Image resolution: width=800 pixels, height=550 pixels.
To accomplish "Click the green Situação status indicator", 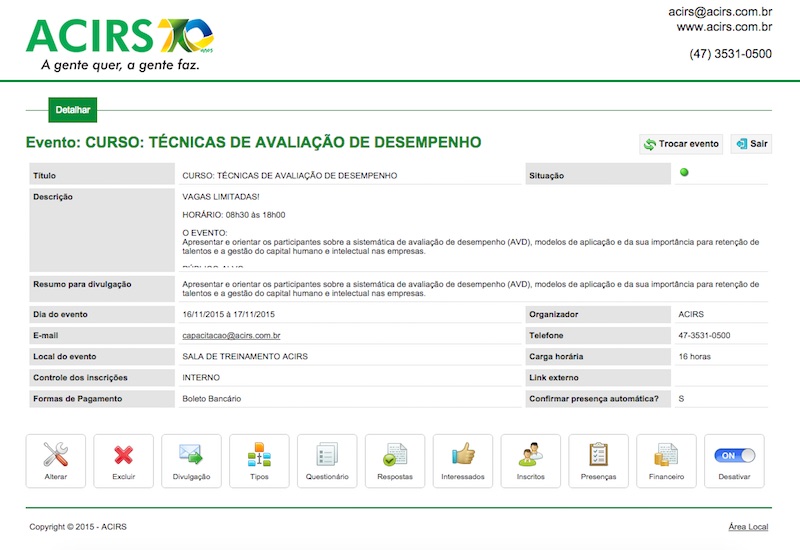I will (685, 173).
